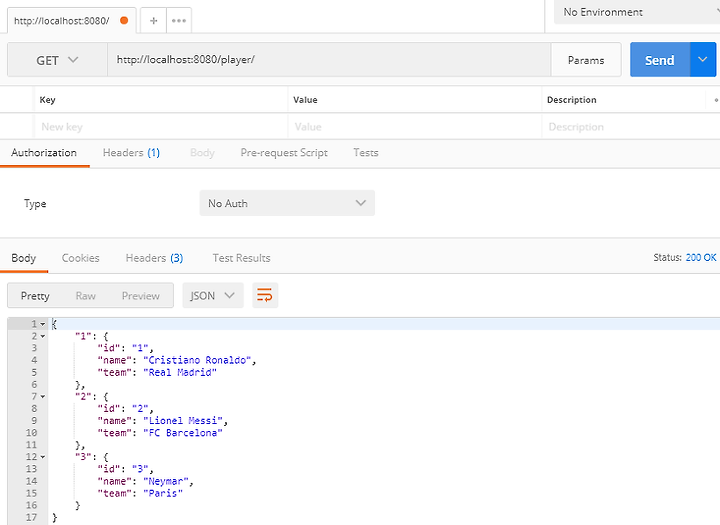
Task: Open the response Cookies tab
Action: (80, 258)
